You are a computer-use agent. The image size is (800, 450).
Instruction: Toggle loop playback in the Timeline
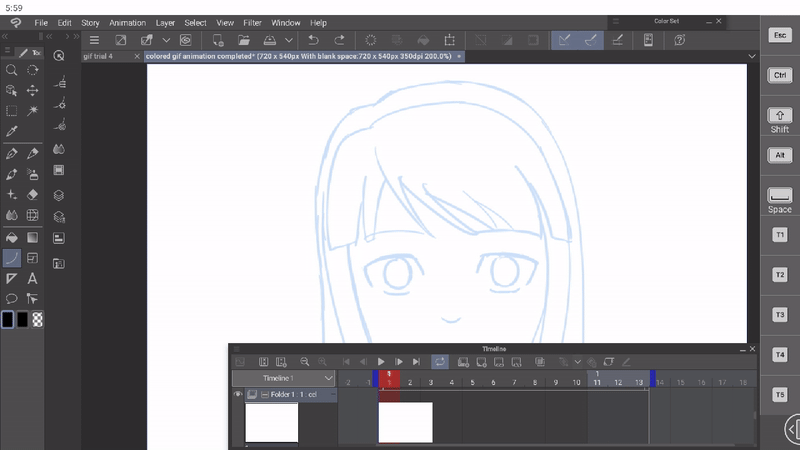pos(439,362)
